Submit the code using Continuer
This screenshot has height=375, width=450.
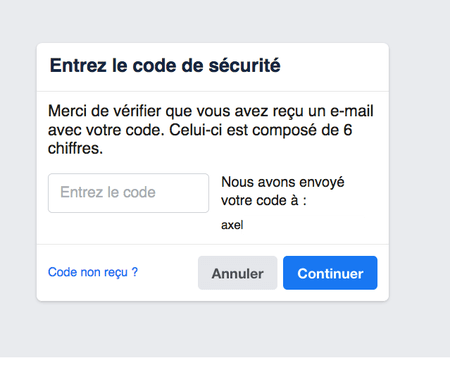[x=330, y=273]
